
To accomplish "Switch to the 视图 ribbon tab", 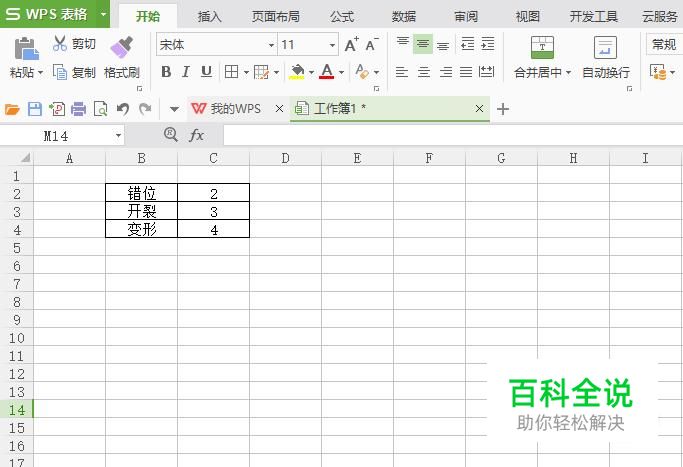I will click(528, 17).
